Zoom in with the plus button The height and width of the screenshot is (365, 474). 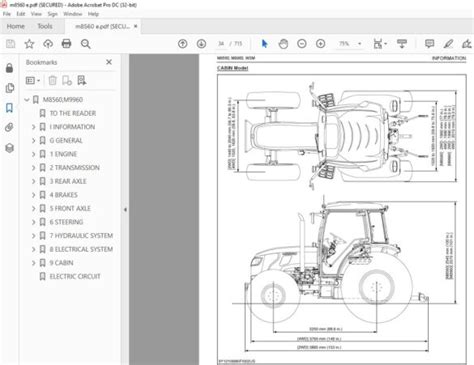(x=321, y=44)
